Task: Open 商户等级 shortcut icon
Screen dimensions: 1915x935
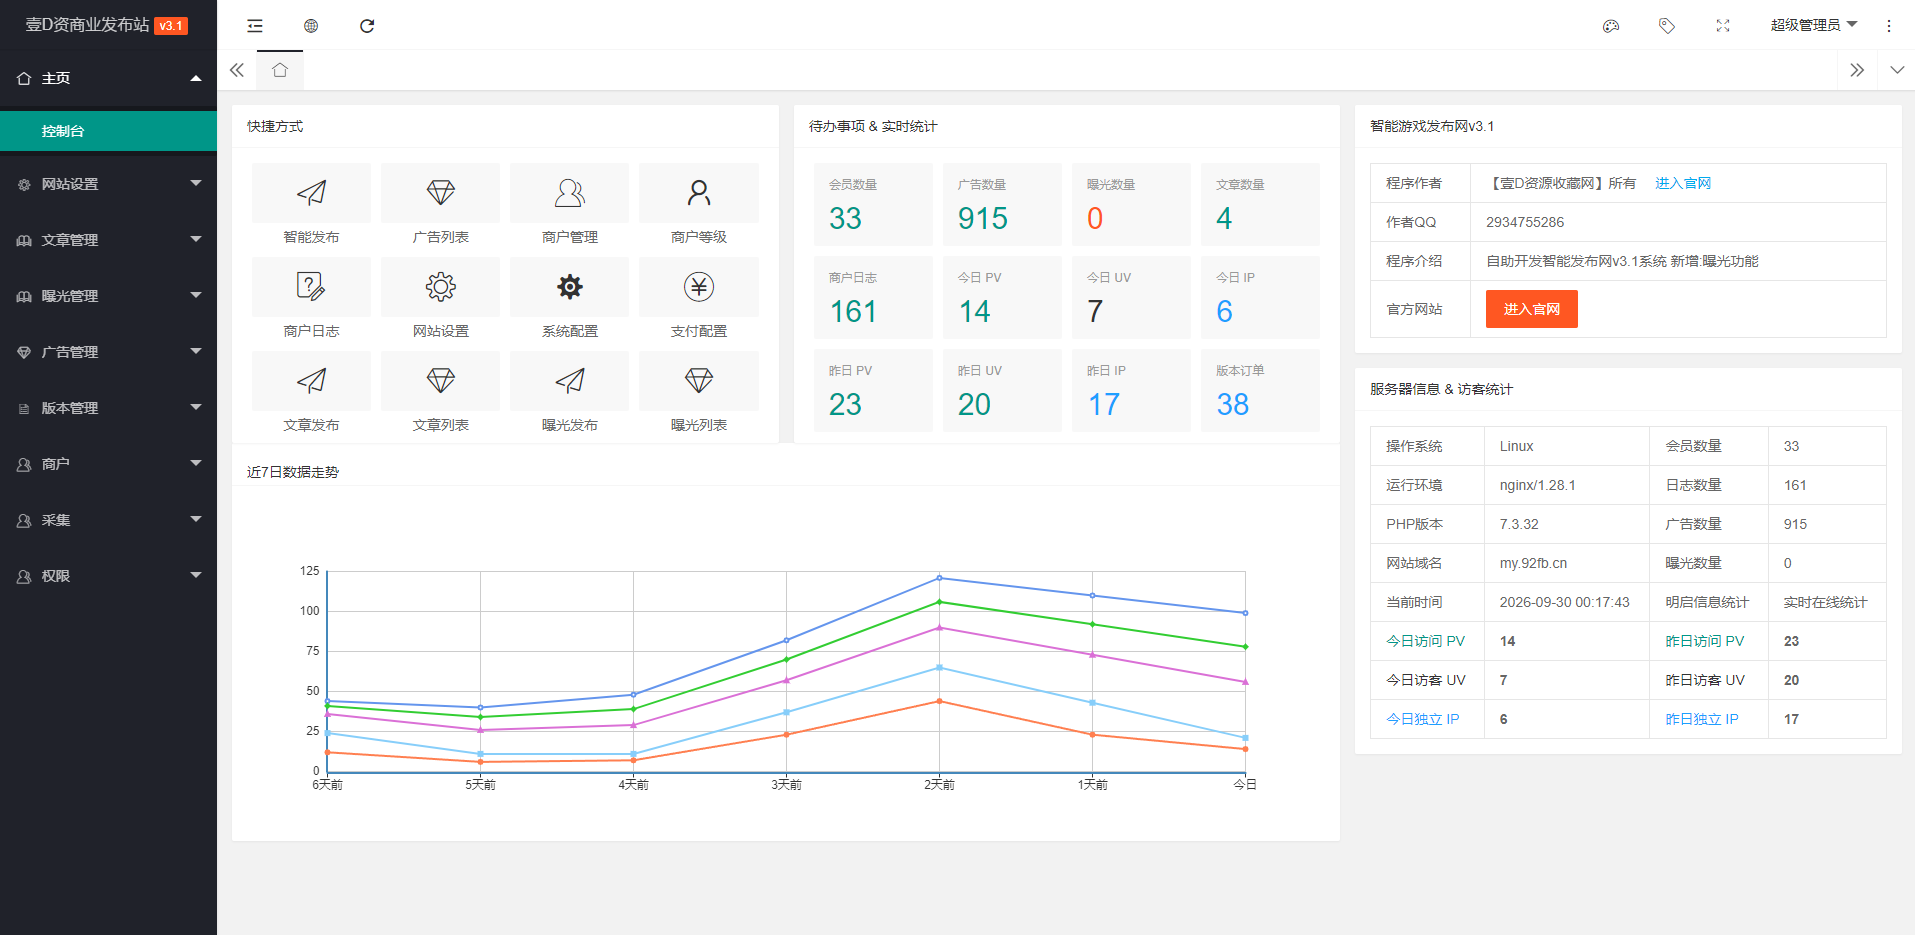Action: point(699,193)
